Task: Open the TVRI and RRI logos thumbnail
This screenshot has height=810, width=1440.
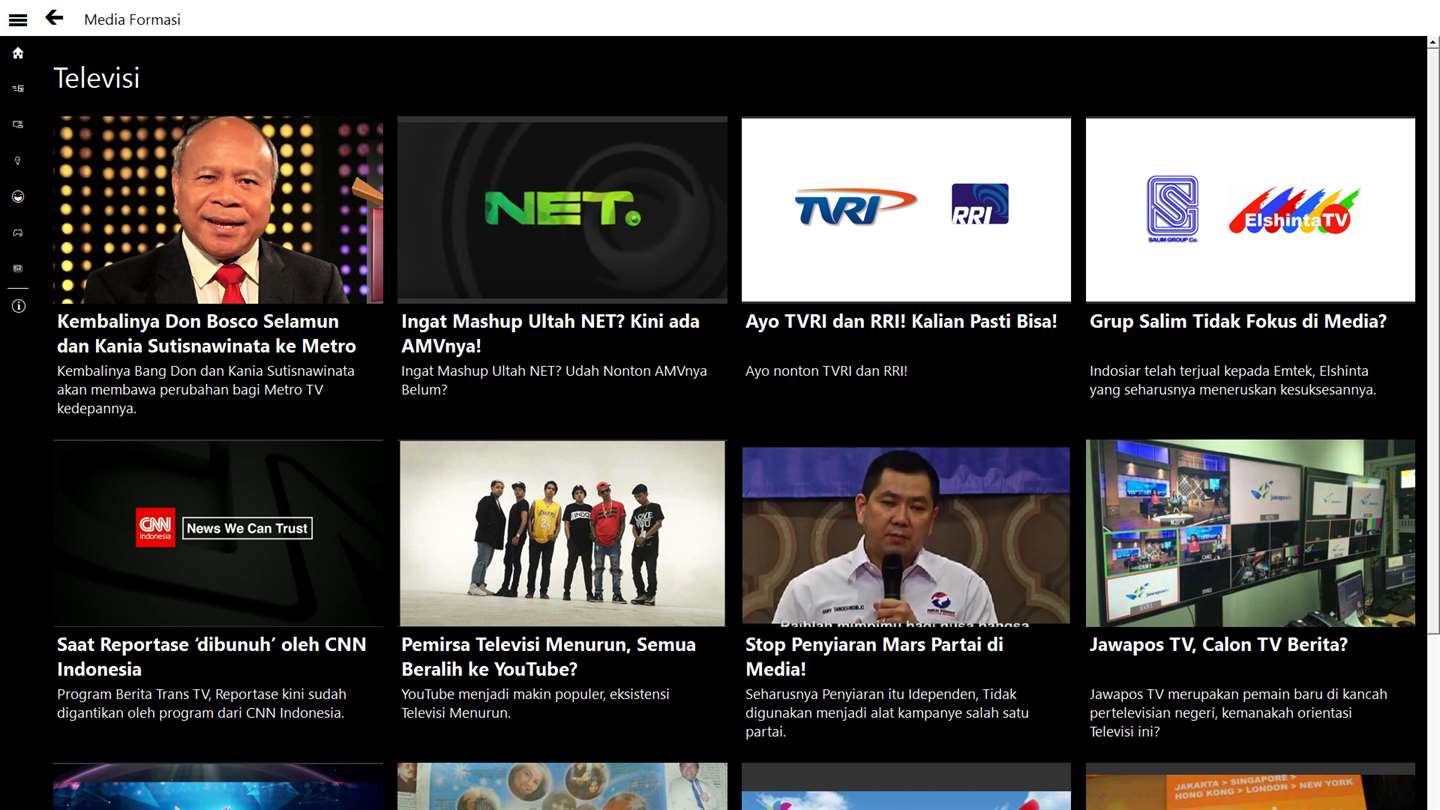Action: [906, 210]
